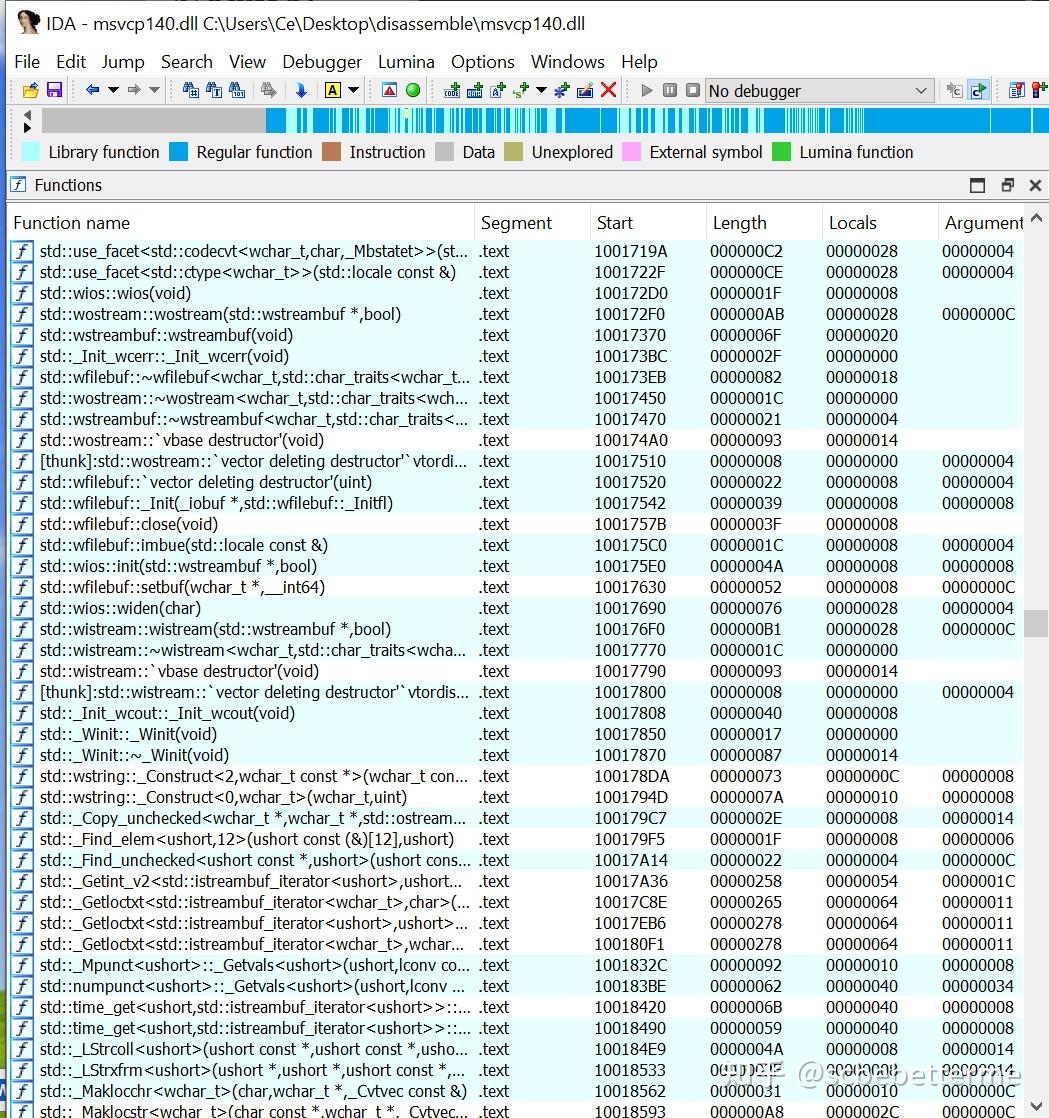Select std::wios::wios(void) function row

tap(515, 293)
